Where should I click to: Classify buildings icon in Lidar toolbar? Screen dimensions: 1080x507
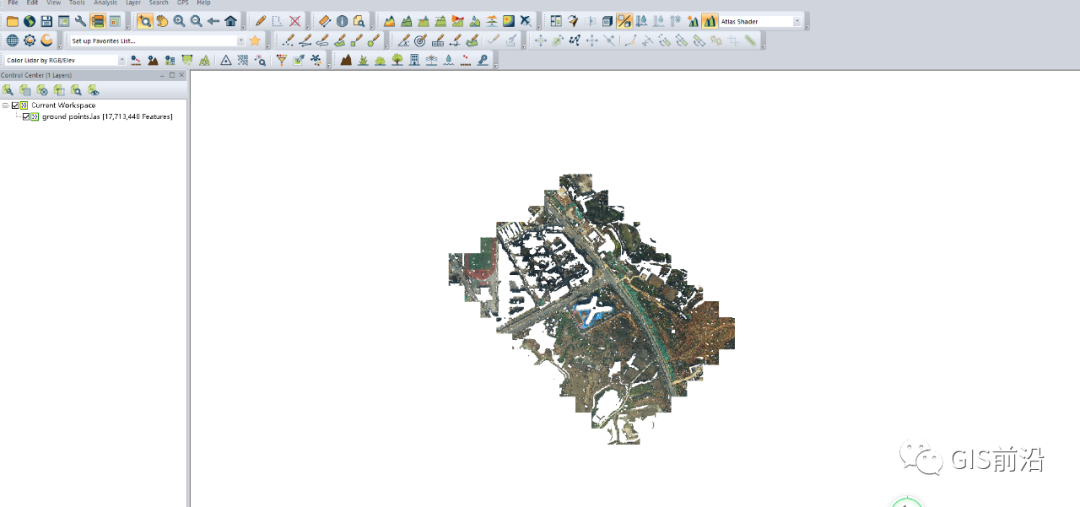tap(415, 60)
